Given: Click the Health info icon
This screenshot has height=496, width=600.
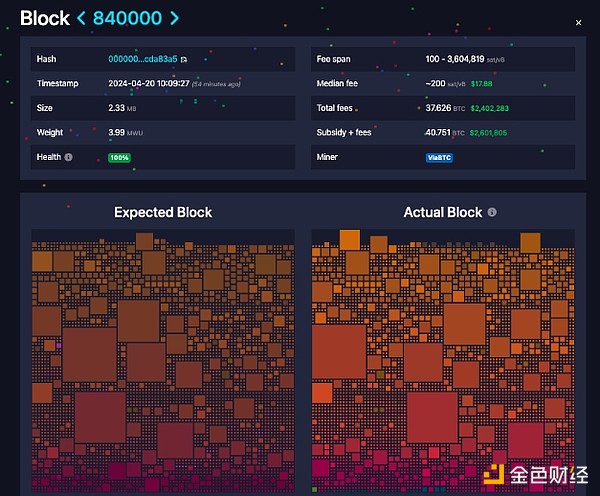Looking at the screenshot, I should pyautogui.click(x=69, y=157).
